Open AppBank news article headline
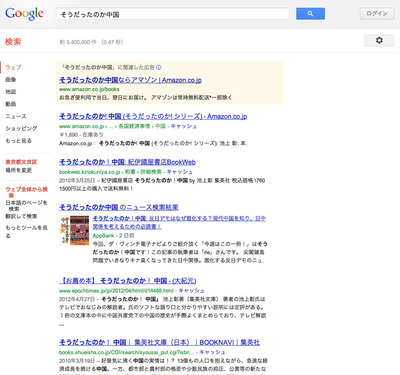This screenshot has width=400, height=375. tap(179, 222)
